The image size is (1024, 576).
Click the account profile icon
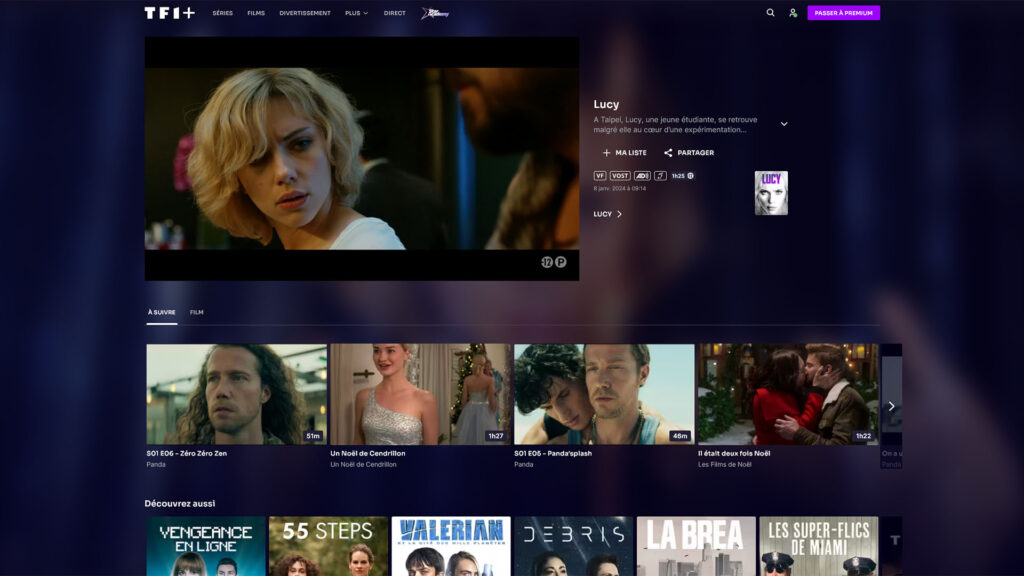(x=793, y=14)
